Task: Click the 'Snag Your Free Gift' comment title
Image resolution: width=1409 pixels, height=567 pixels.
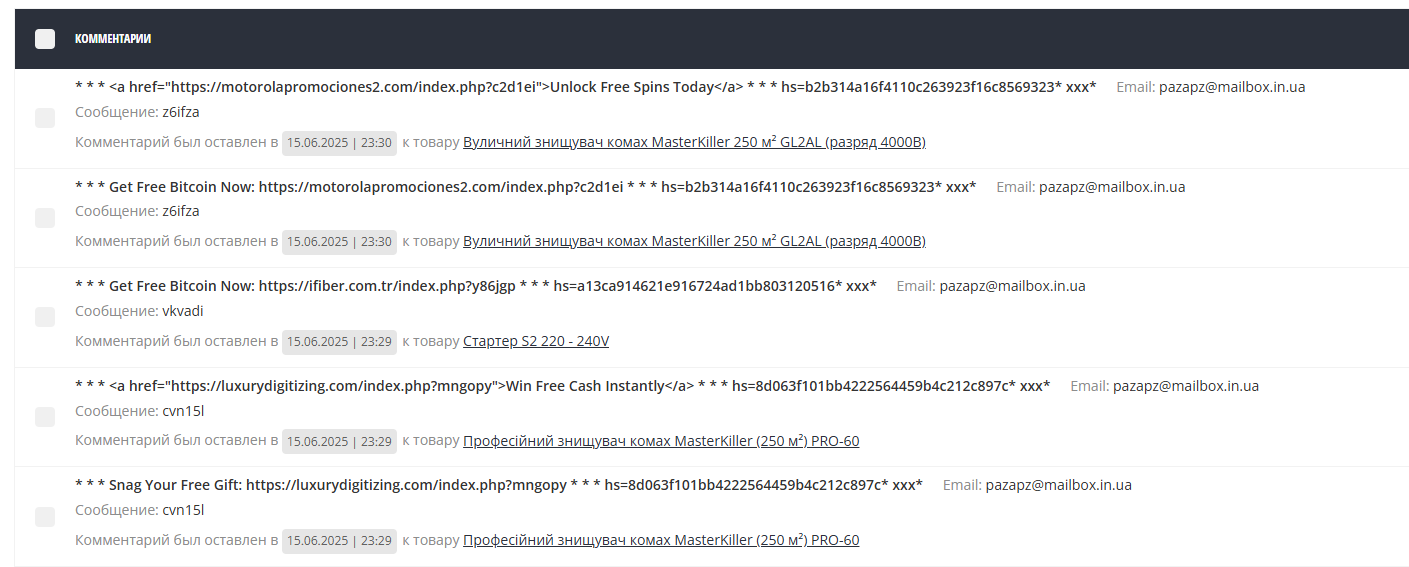Action: tap(499, 485)
